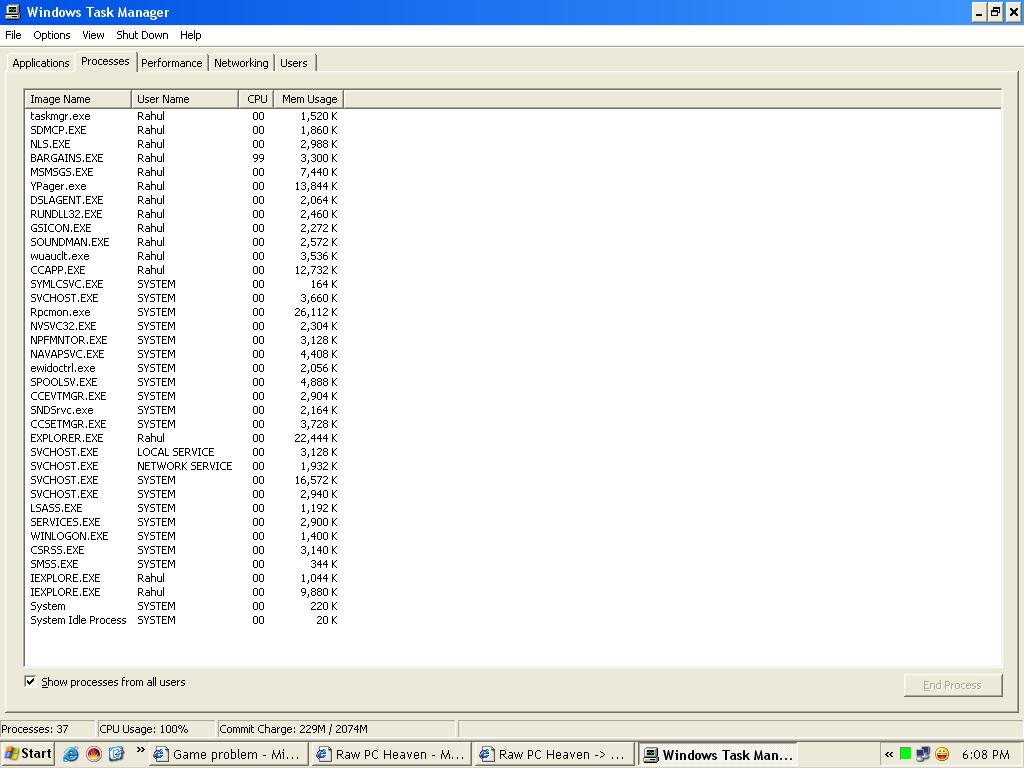Select the NVSVC32.EXE process

point(184,326)
